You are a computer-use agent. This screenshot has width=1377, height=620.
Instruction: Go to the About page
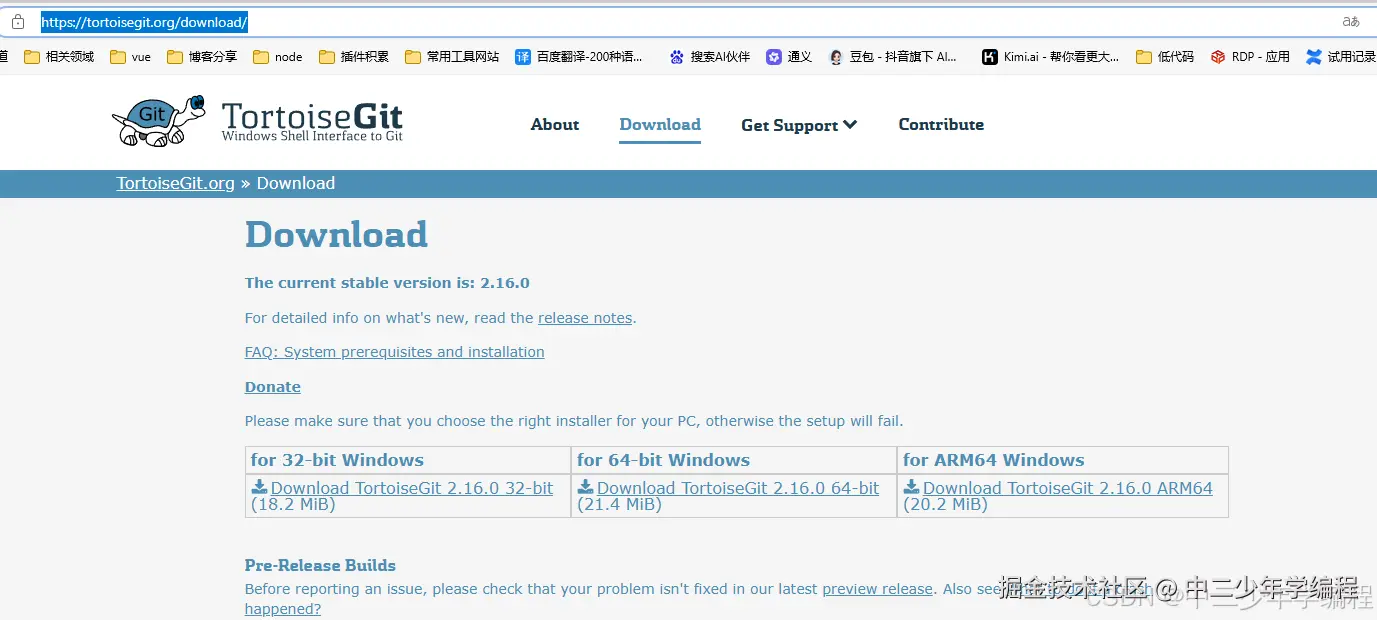pyautogui.click(x=555, y=125)
